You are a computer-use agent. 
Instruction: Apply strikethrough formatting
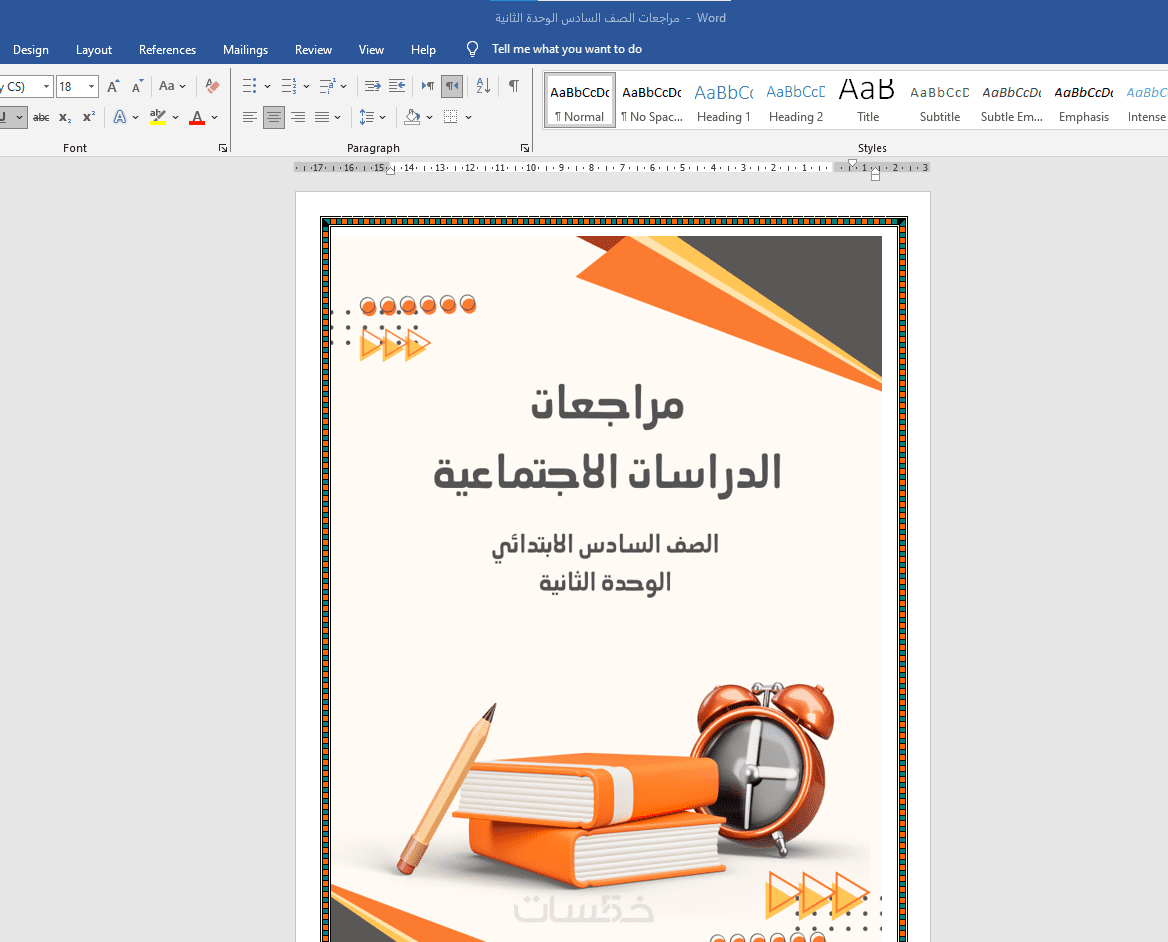(x=41, y=117)
